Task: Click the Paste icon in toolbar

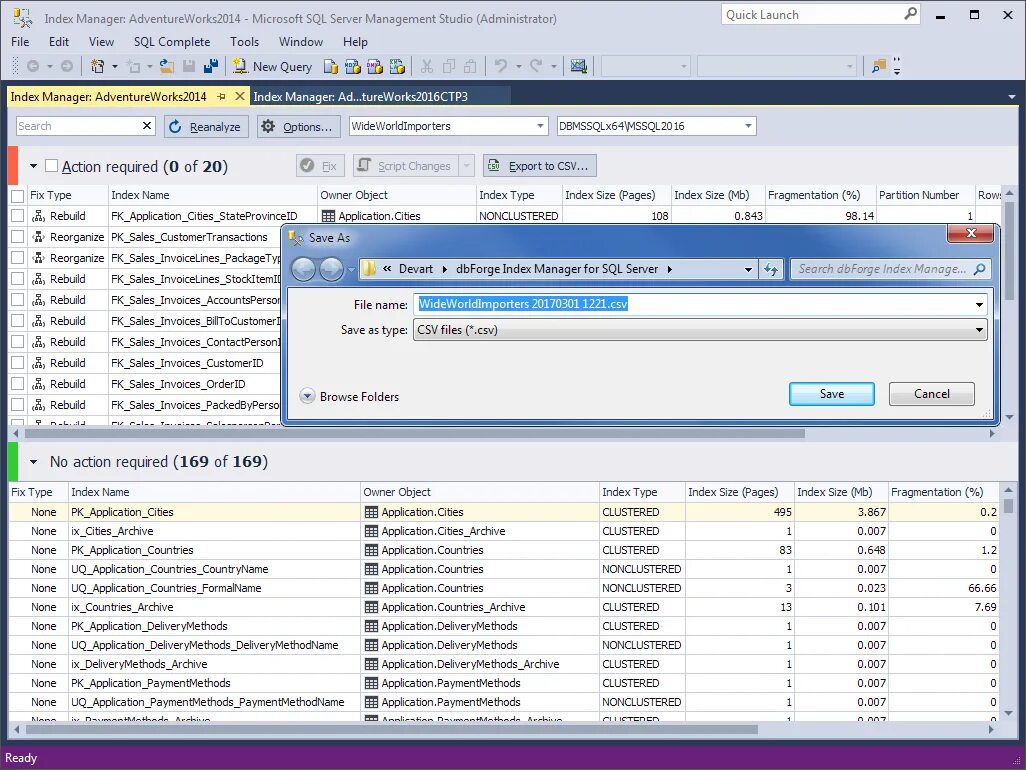Action: click(470, 66)
